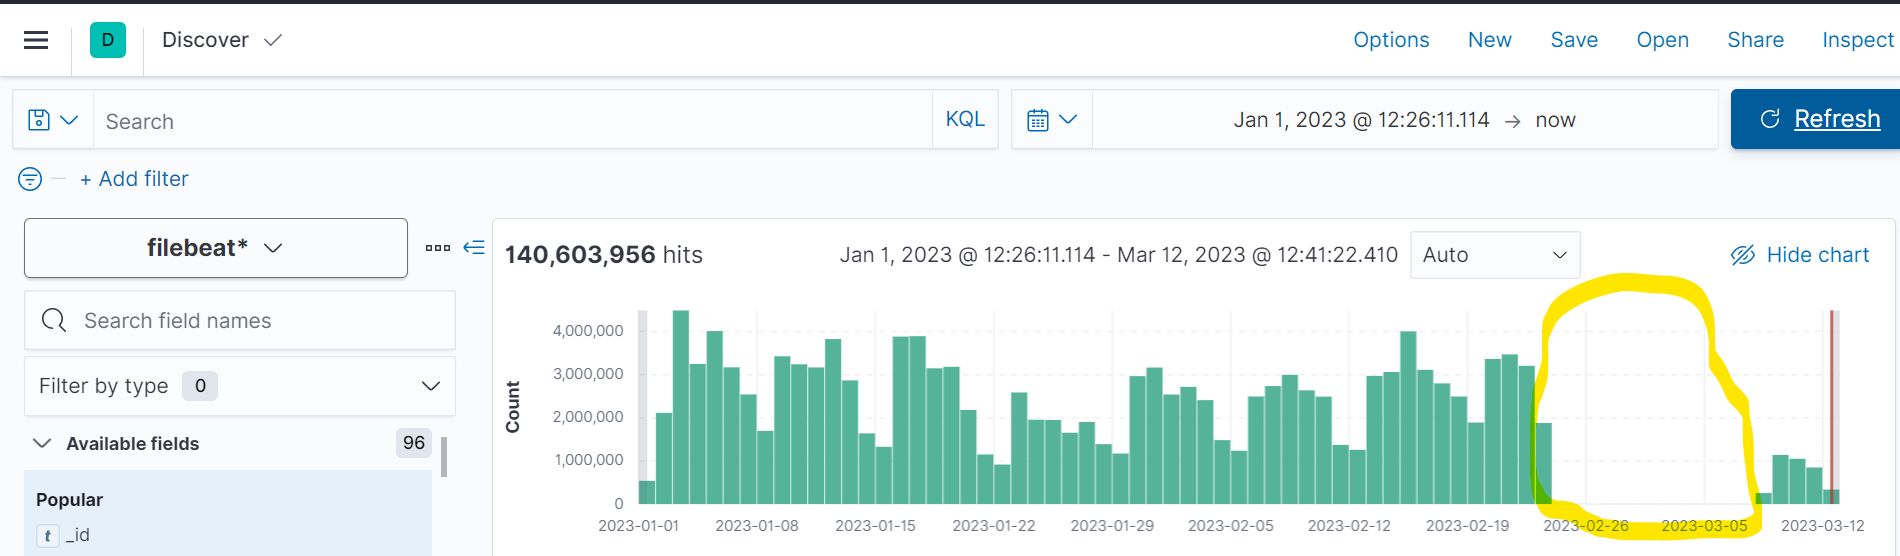1900x556 pixels.
Task: Click Inspect in the top menu
Action: click(x=1858, y=40)
